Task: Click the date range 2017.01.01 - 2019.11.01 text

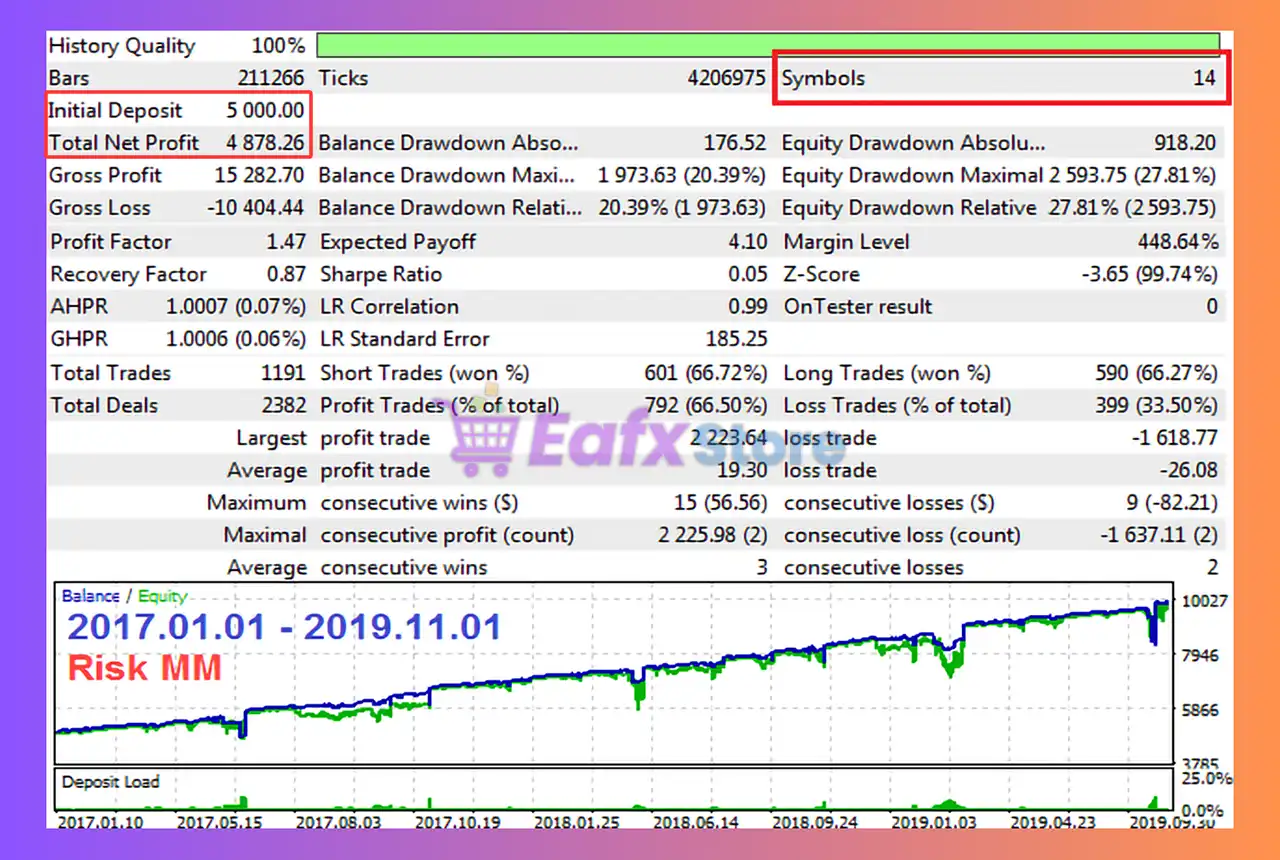Action: (284, 627)
